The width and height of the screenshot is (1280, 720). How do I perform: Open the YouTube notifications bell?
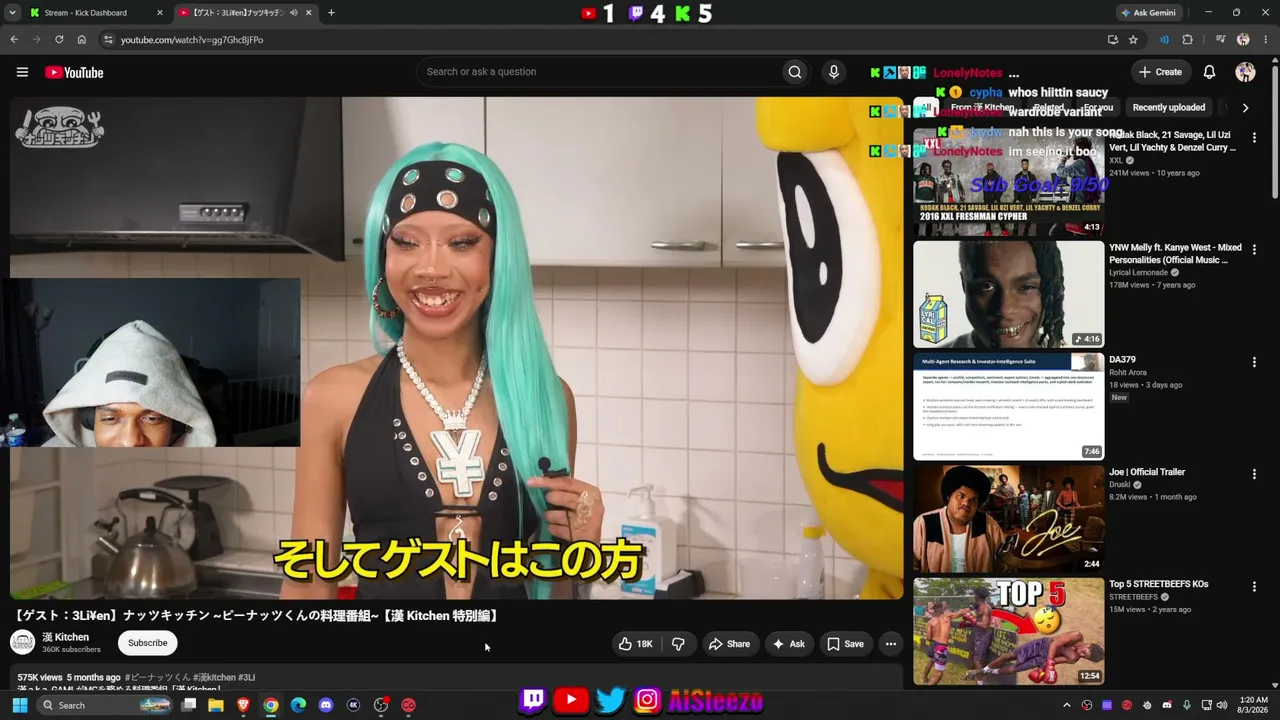point(1209,72)
